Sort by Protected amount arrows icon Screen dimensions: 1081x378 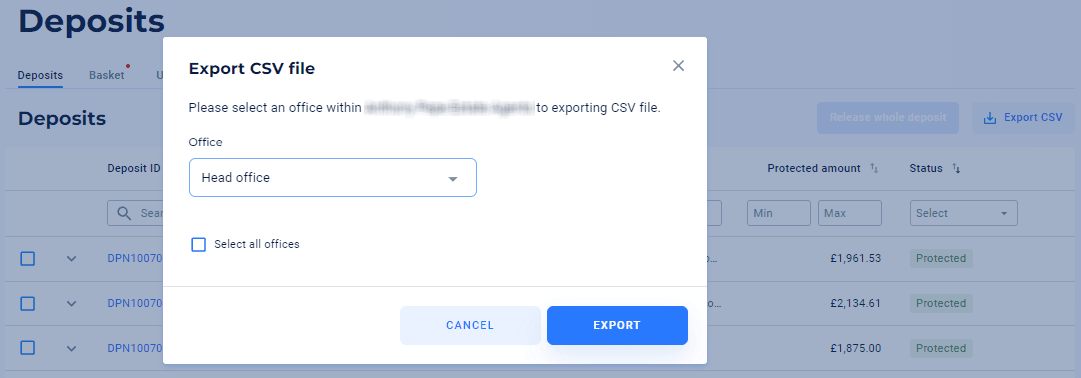click(874, 168)
